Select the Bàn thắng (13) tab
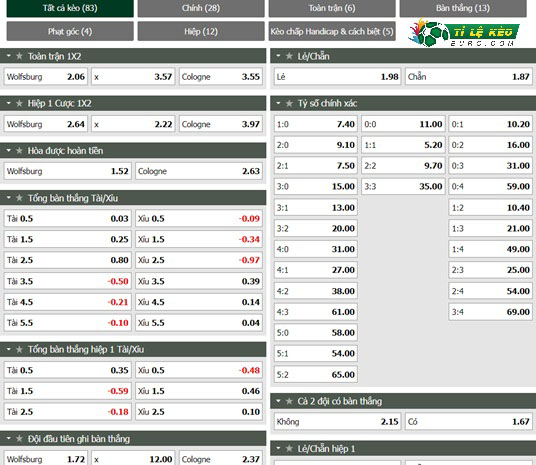536x465 pixels. 463,8
